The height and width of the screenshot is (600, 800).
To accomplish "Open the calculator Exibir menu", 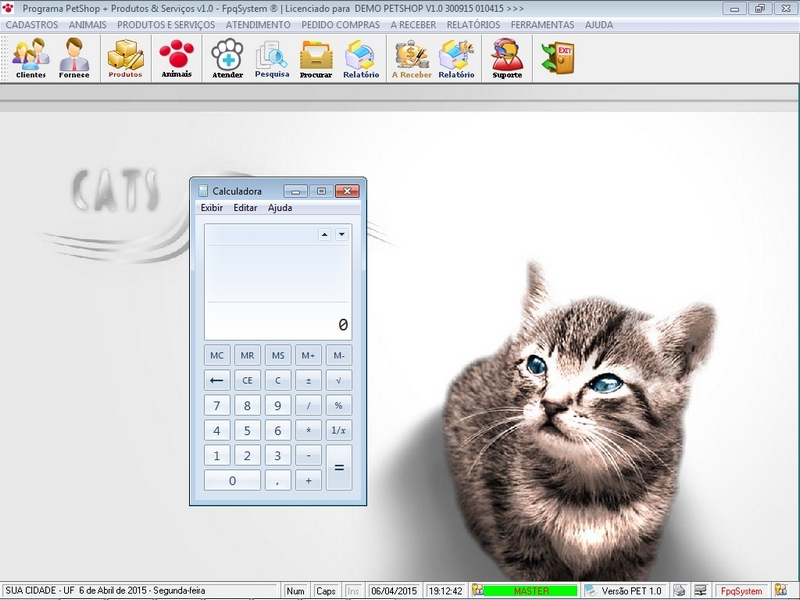I will (212, 208).
